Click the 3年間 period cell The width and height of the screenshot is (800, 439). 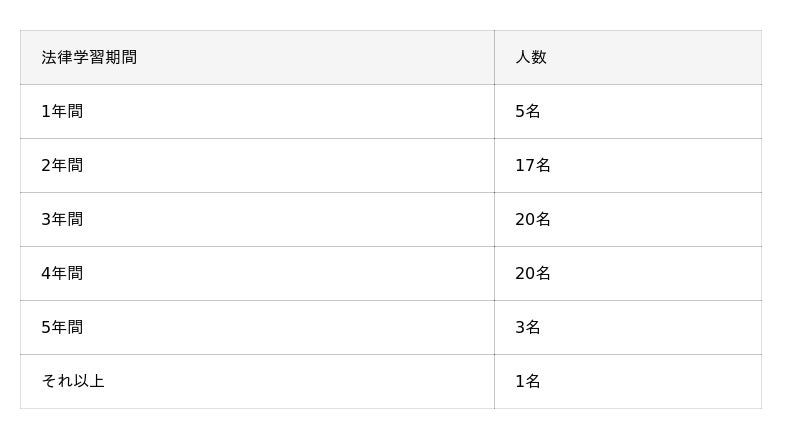pos(62,219)
